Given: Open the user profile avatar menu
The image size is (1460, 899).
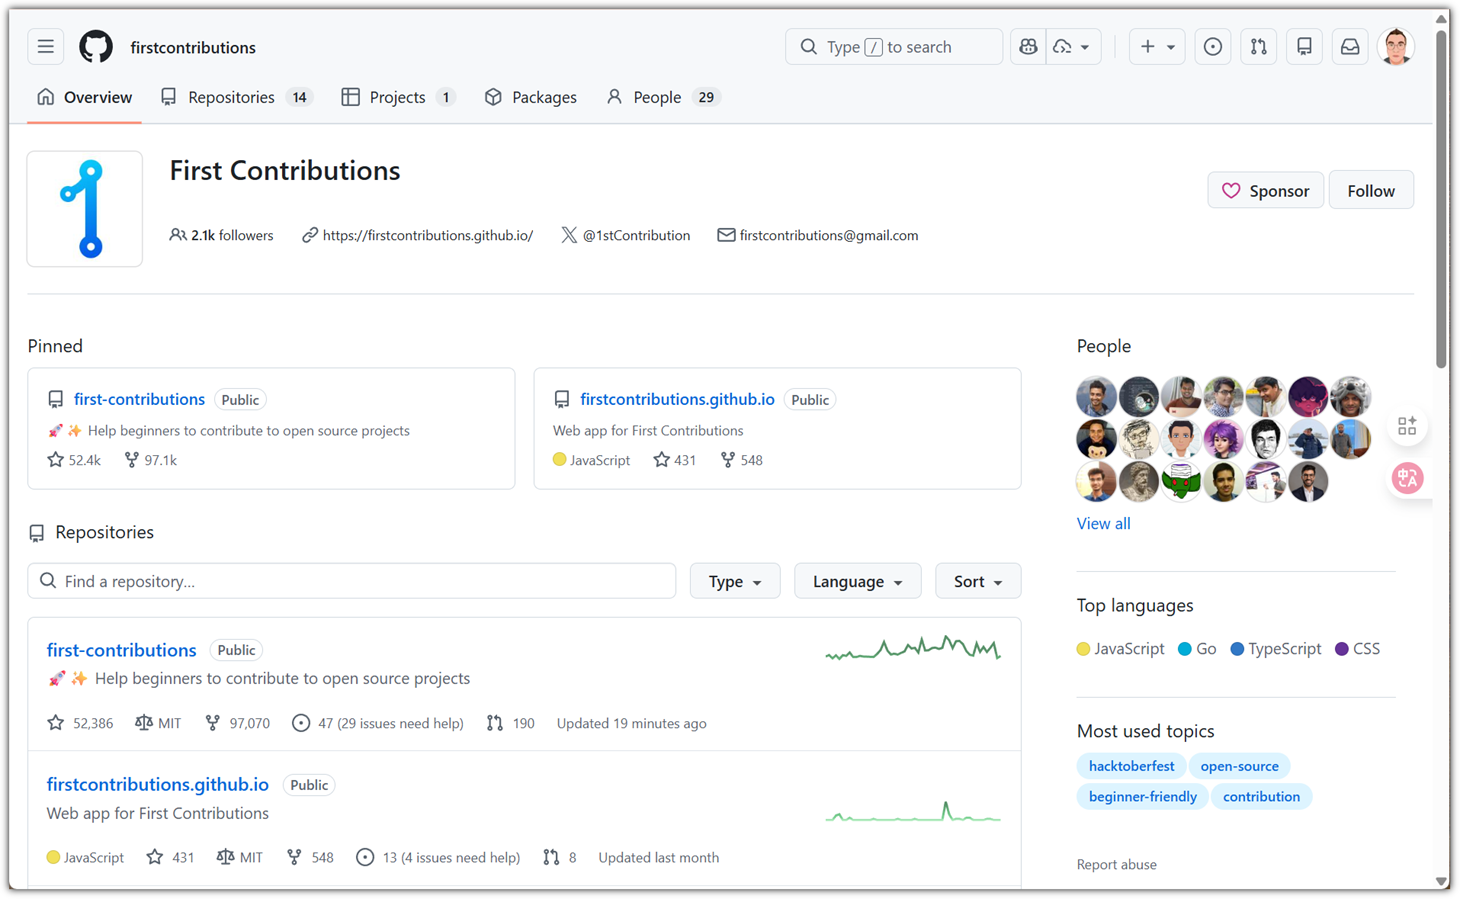Looking at the screenshot, I should coord(1396,47).
